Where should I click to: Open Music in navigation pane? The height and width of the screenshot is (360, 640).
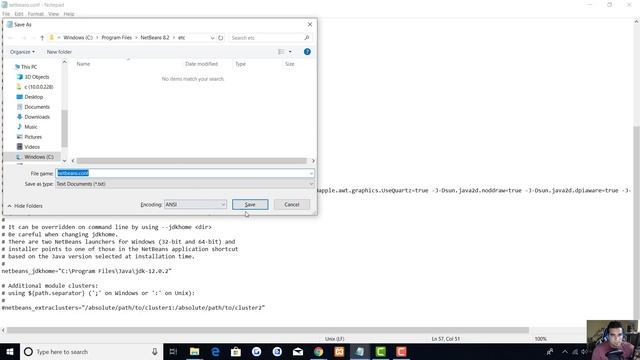(31, 127)
